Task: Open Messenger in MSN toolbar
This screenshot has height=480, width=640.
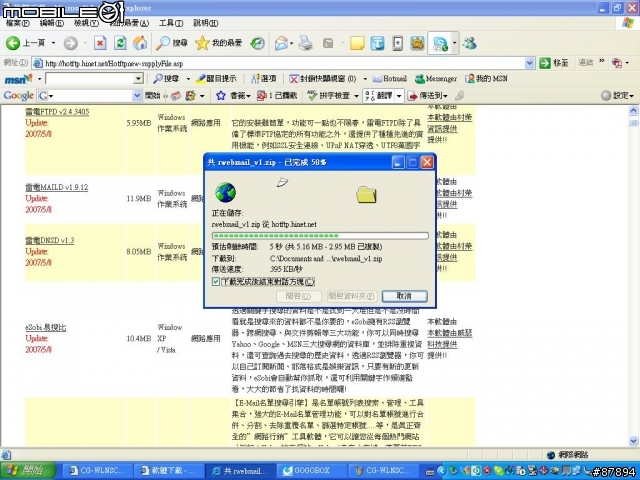Action: coord(436,78)
